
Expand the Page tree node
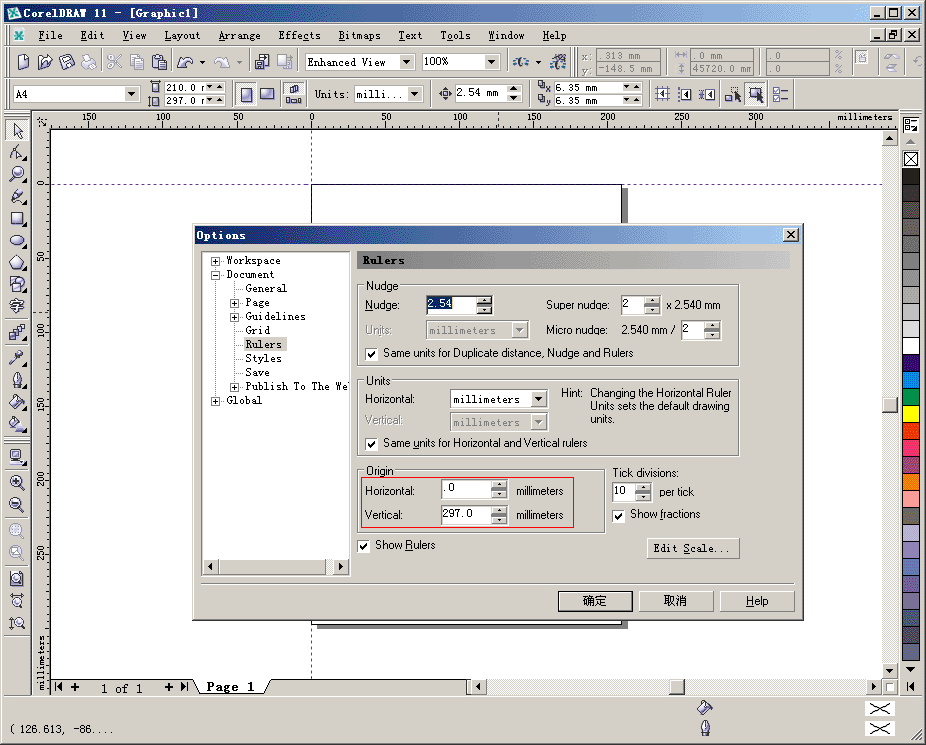[234, 303]
